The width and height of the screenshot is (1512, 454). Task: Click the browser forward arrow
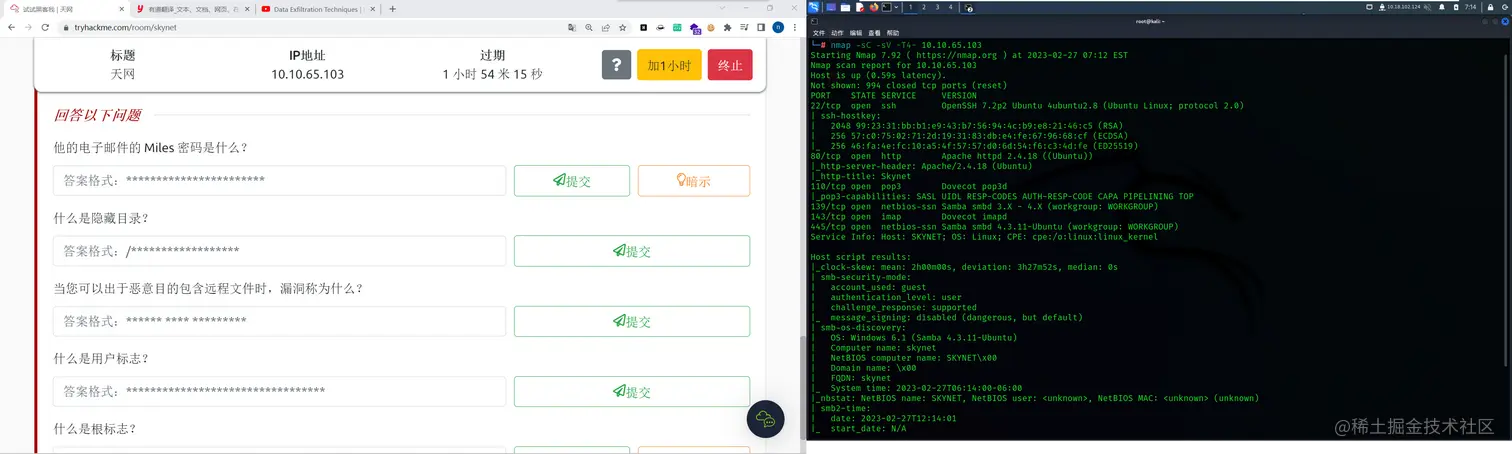[x=28, y=27]
